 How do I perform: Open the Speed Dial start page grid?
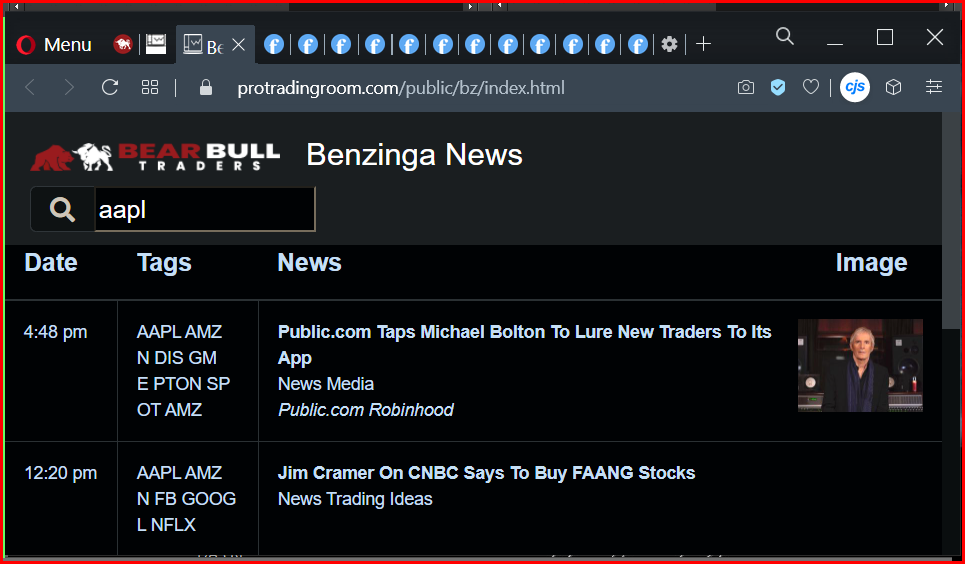150,88
